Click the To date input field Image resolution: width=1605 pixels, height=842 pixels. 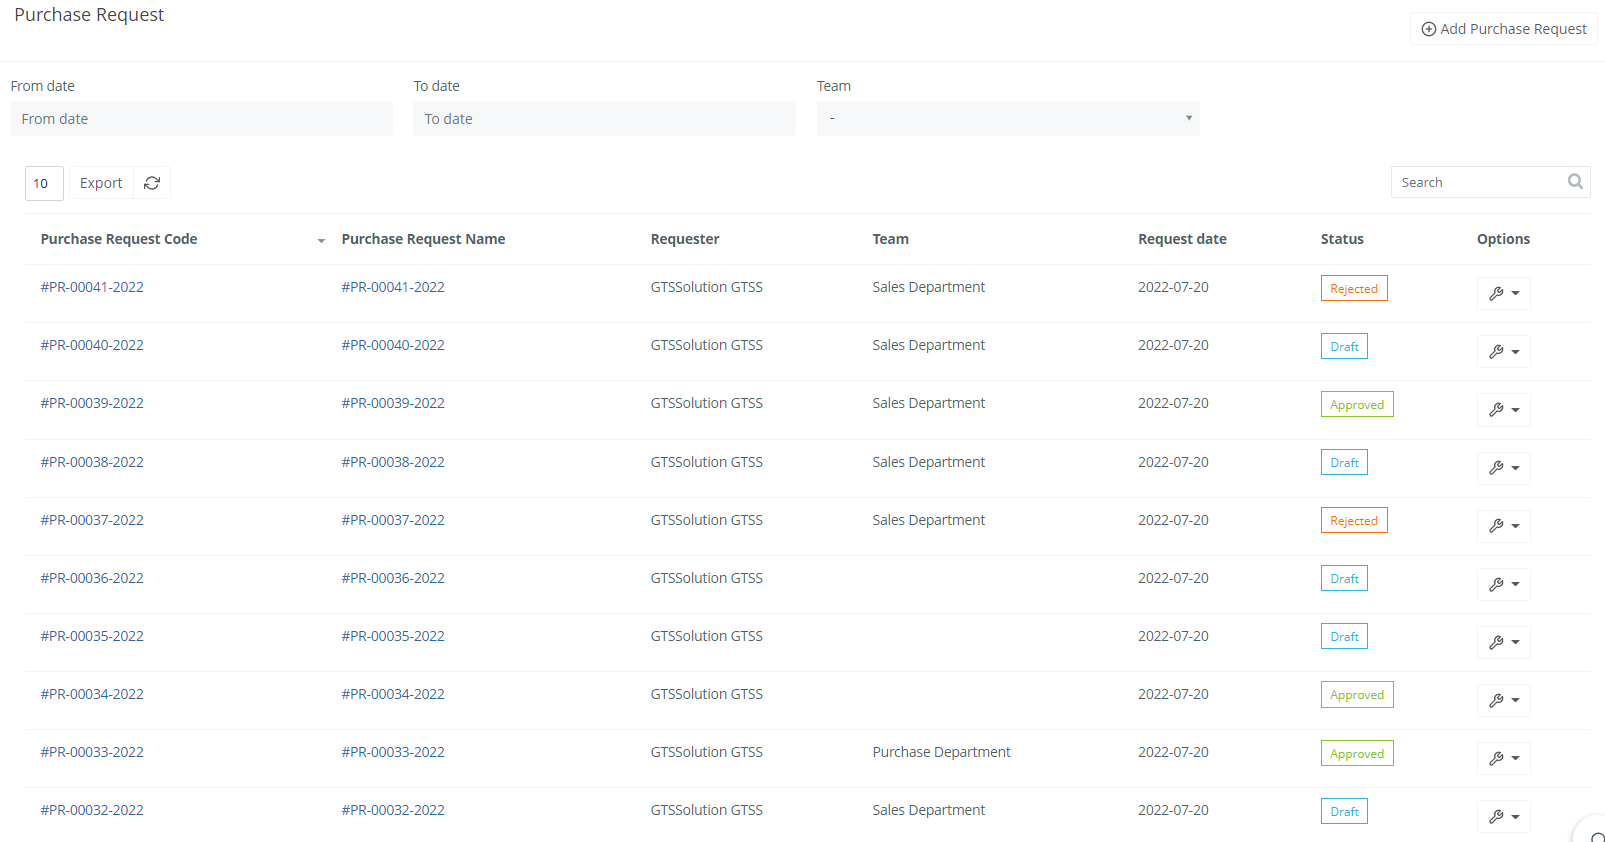[x=604, y=119]
